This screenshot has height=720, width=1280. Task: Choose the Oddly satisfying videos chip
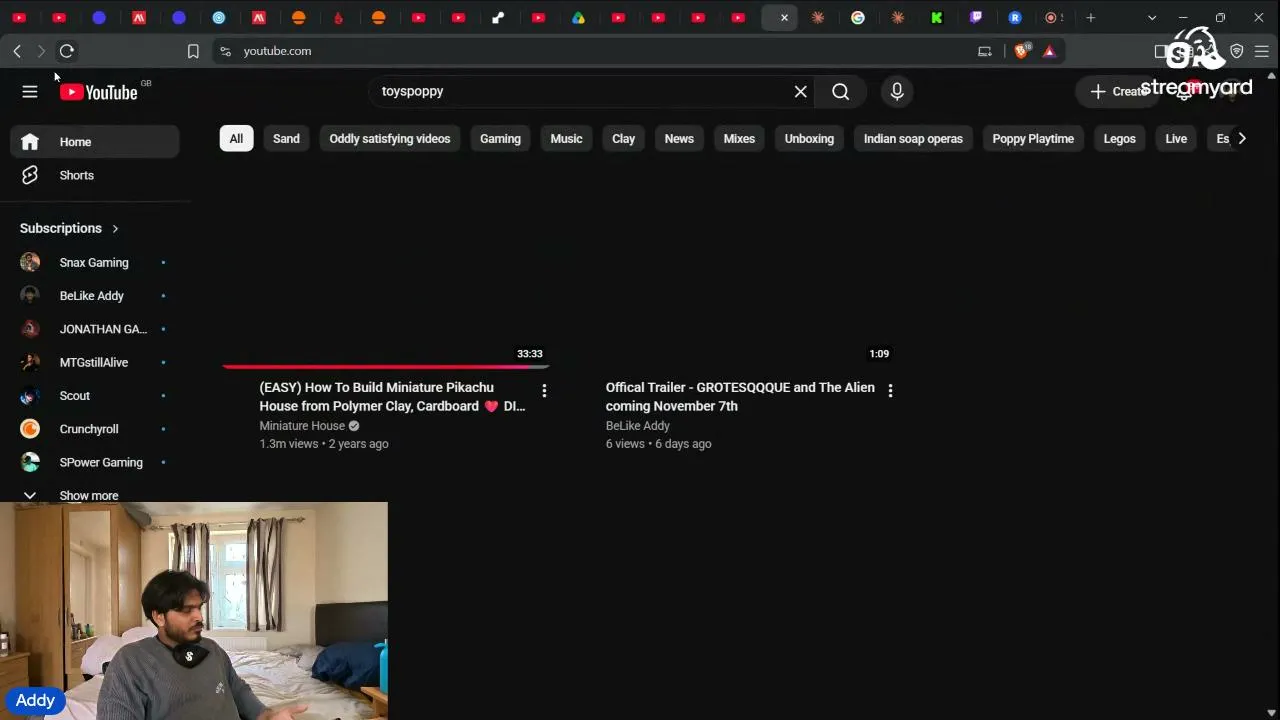click(x=390, y=139)
